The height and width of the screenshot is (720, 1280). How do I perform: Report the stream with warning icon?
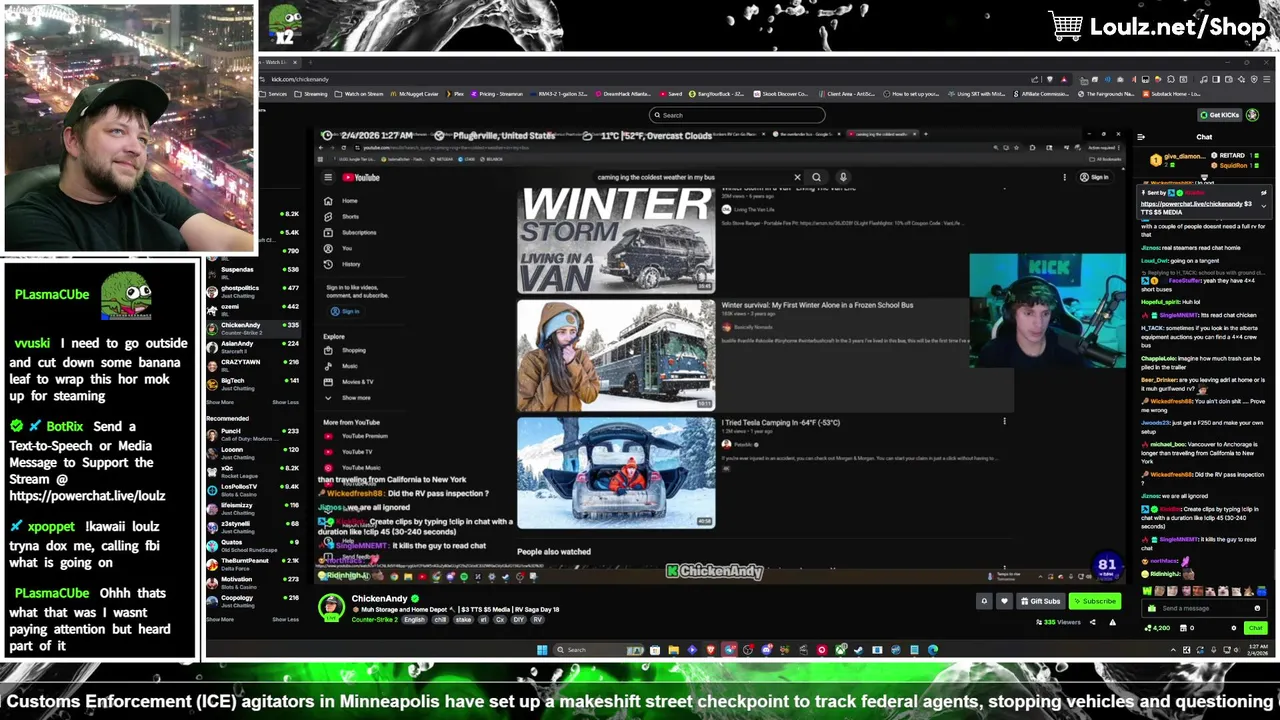pos(1112,622)
